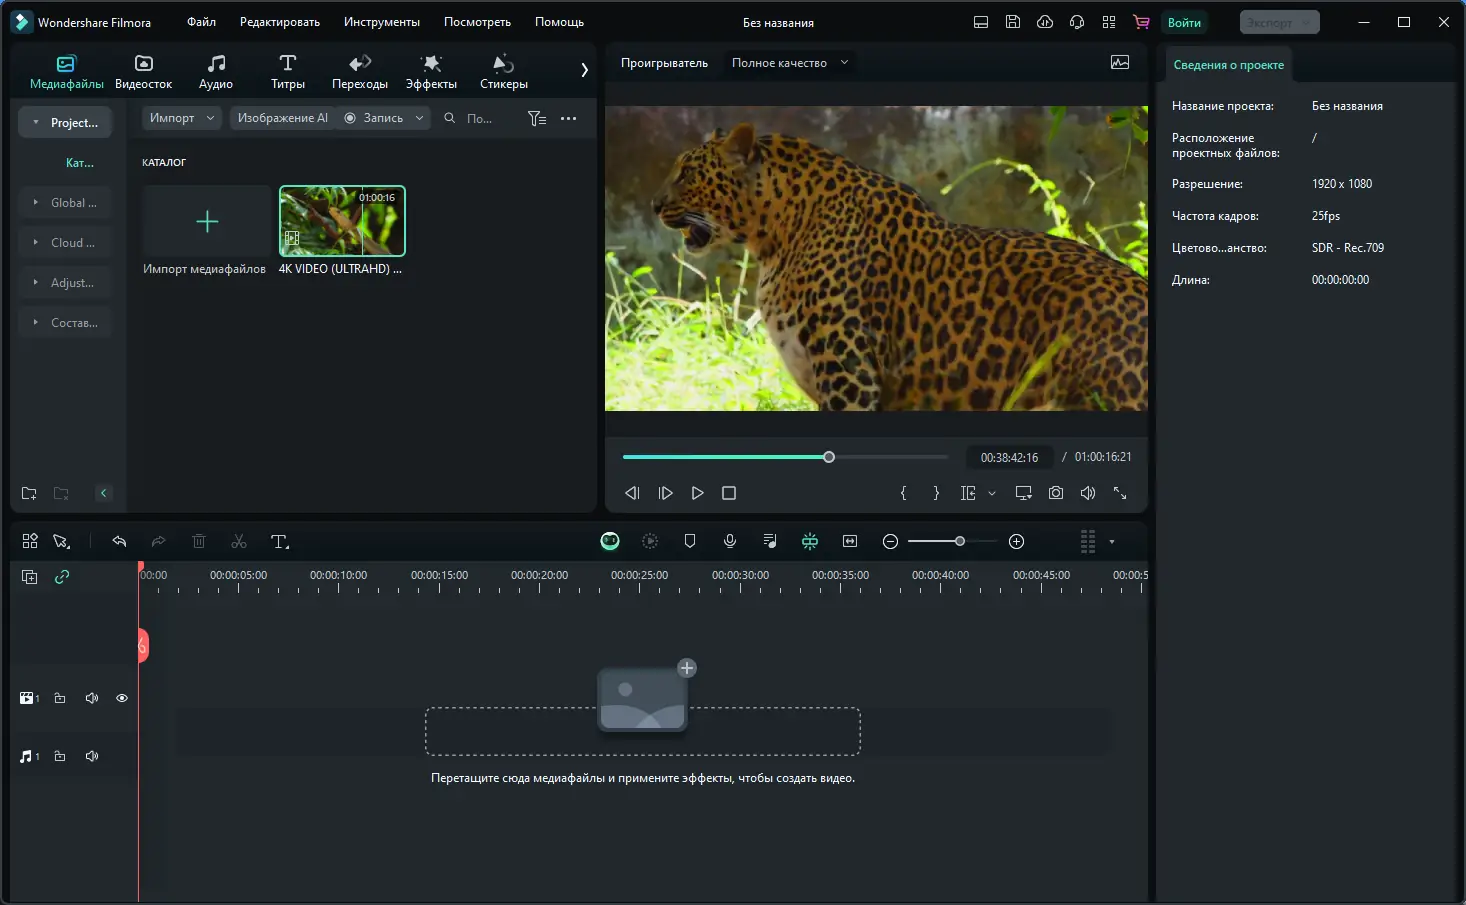The image size is (1466, 905).
Task: Open the Инструменты menu
Action: [x=381, y=22]
